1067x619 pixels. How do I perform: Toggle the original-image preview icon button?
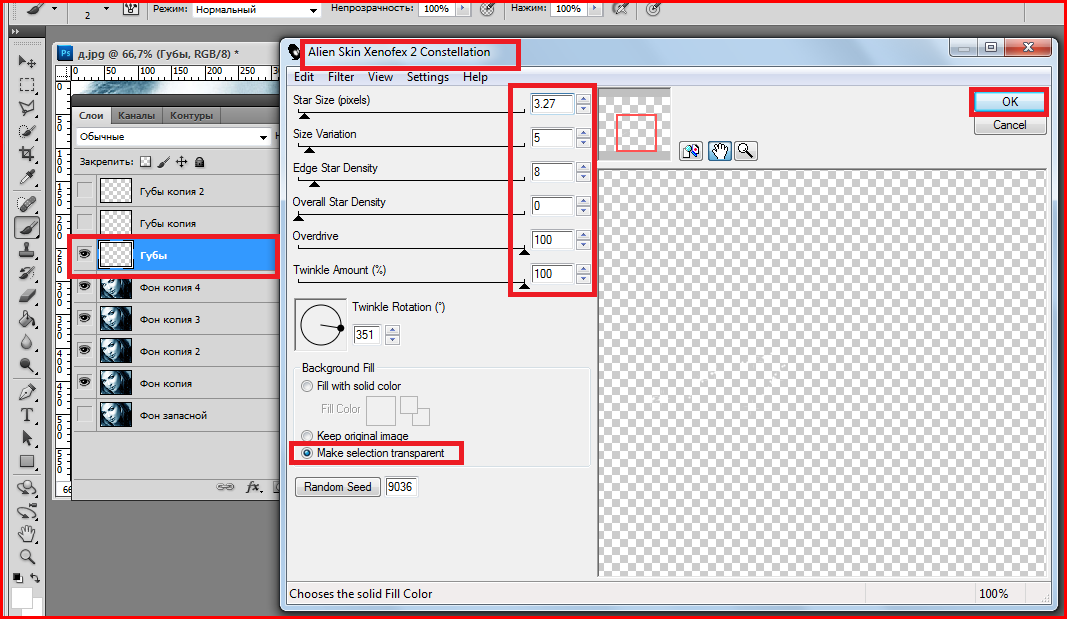tap(691, 151)
